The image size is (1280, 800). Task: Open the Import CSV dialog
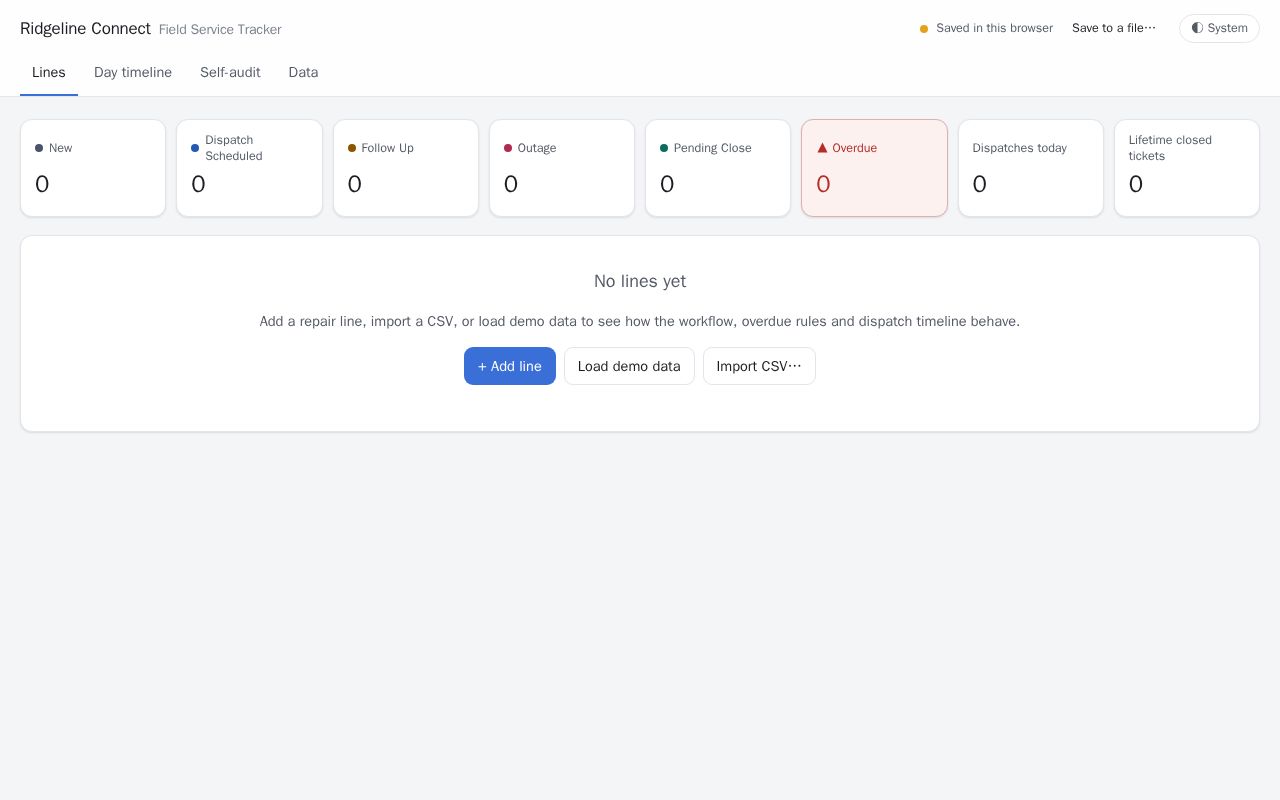coord(759,366)
